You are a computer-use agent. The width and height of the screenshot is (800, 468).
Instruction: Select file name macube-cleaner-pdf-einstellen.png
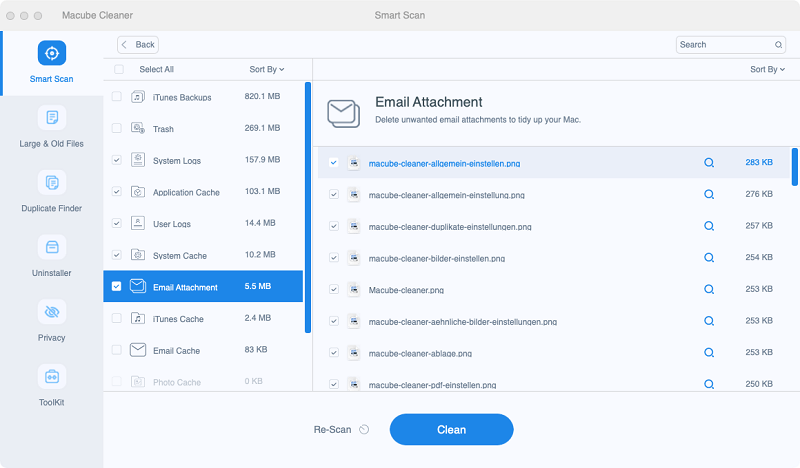point(432,385)
